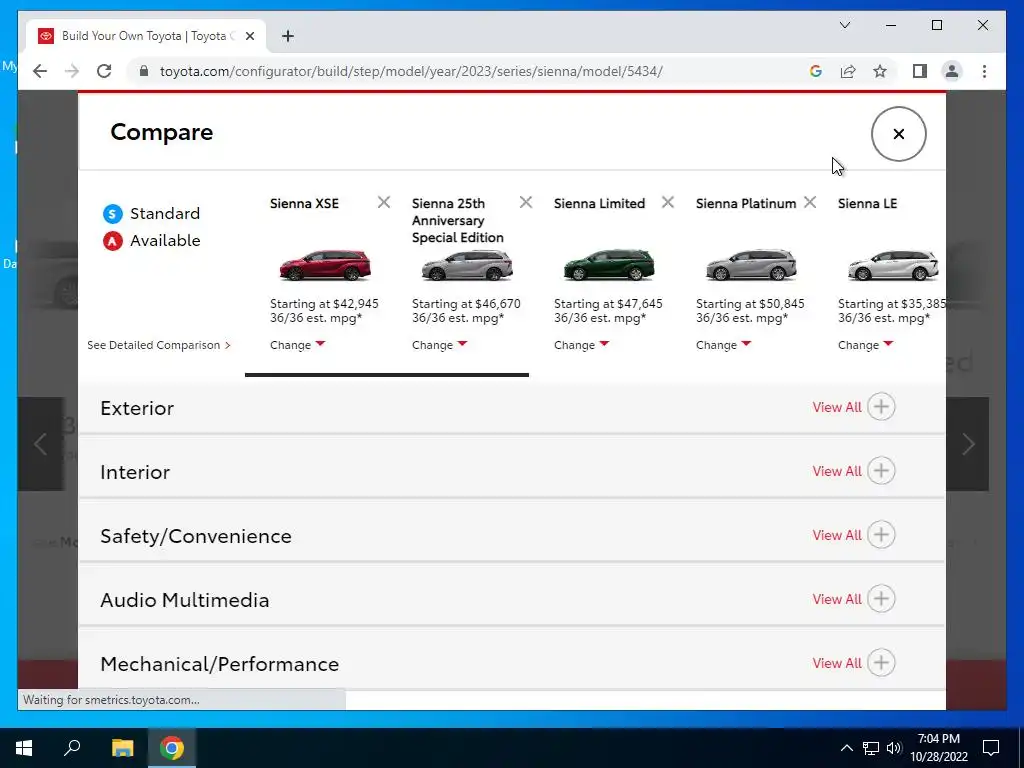The height and width of the screenshot is (768, 1024).
Task: Click View All for Audio Multimedia
Action: [x=837, y=599]
